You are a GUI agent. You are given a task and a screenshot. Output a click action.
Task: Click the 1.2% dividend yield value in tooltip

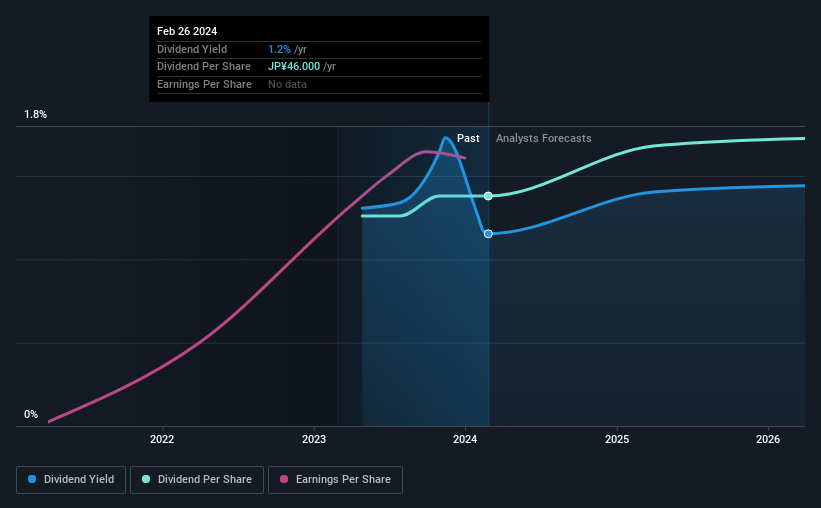point(279,49)
